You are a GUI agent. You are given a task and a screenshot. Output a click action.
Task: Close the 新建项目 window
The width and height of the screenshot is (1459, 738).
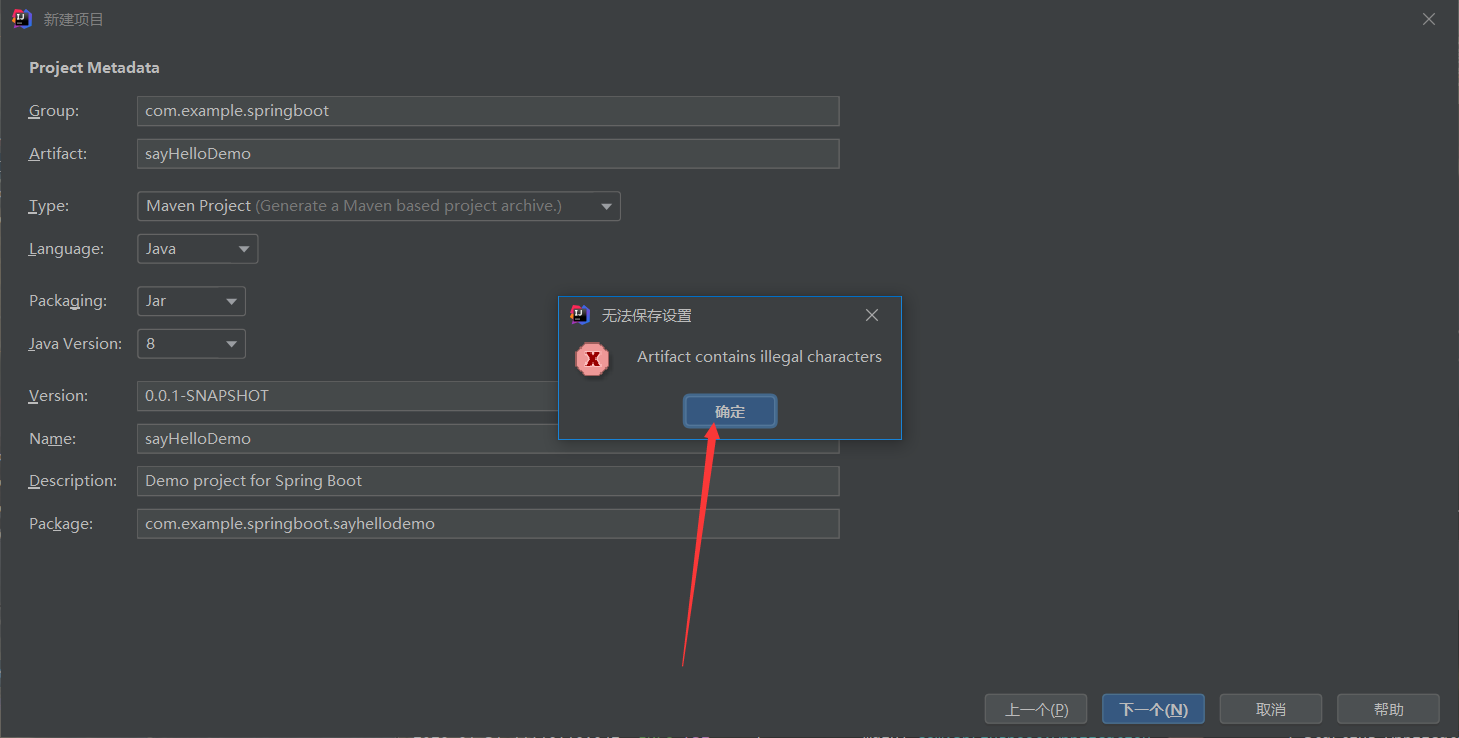[1429, 19]
